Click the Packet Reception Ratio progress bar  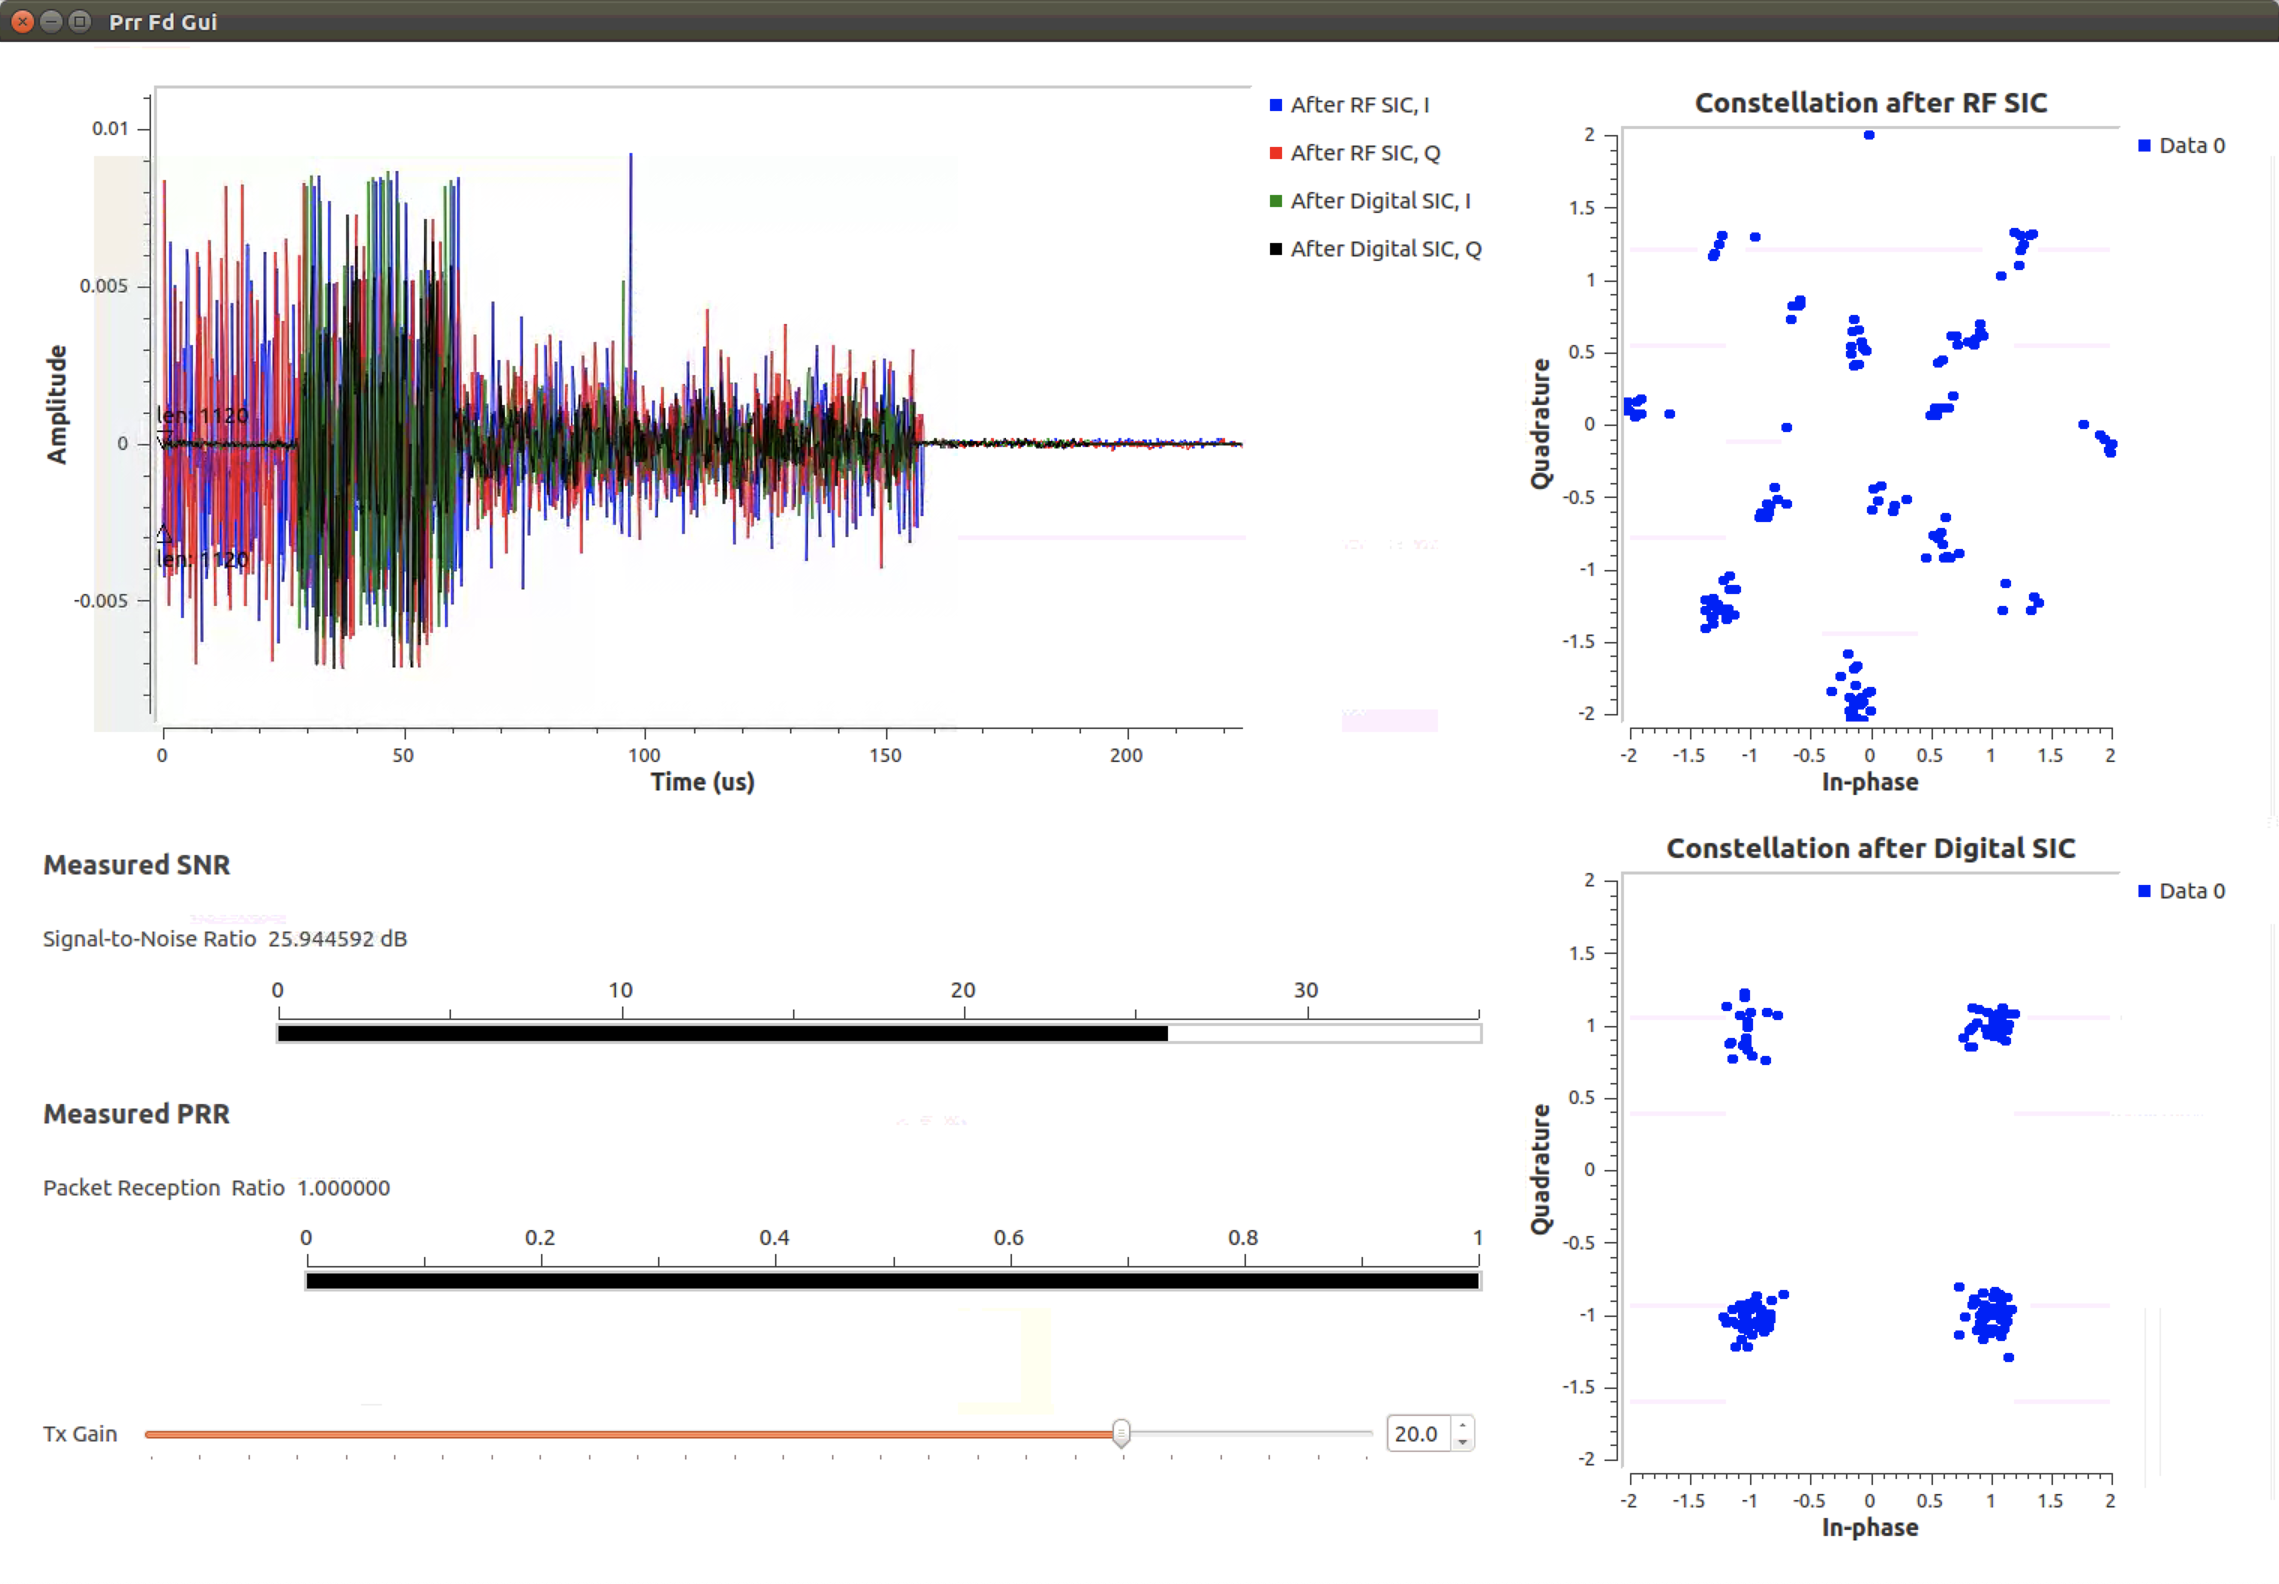[892, 1281]
